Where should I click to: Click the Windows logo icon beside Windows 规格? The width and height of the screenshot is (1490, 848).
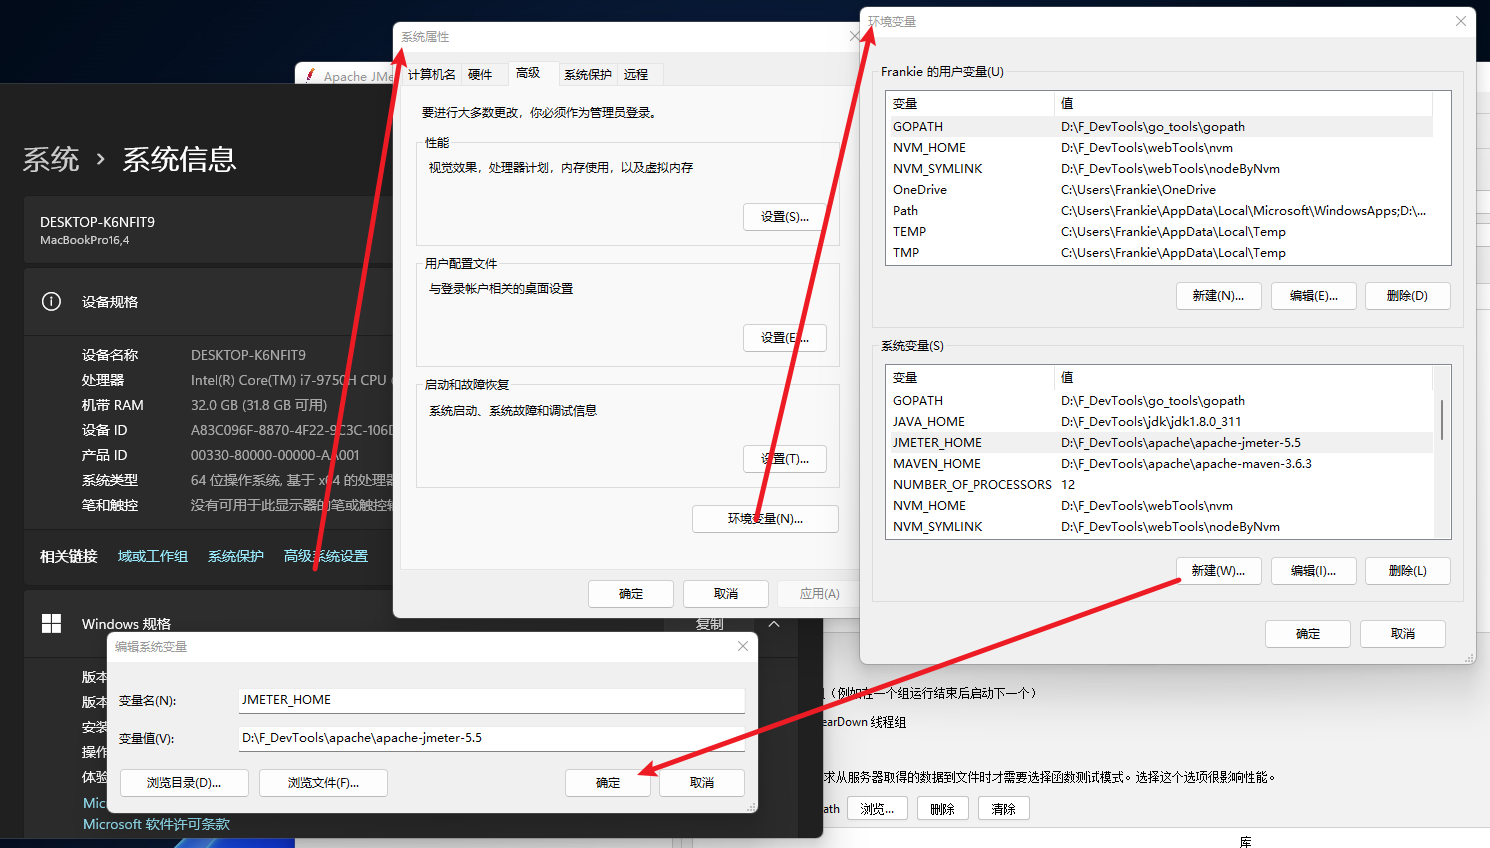point(52,624)
